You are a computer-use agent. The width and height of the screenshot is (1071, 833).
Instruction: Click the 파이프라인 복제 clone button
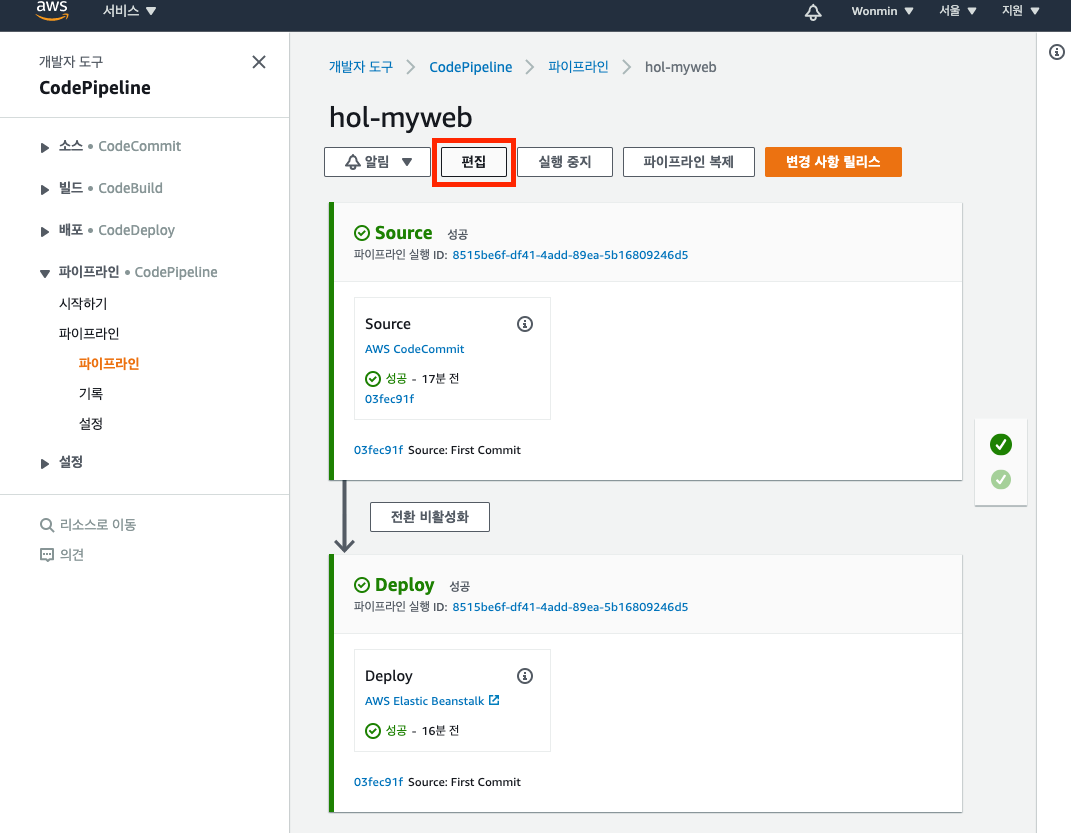click(688, 162)
